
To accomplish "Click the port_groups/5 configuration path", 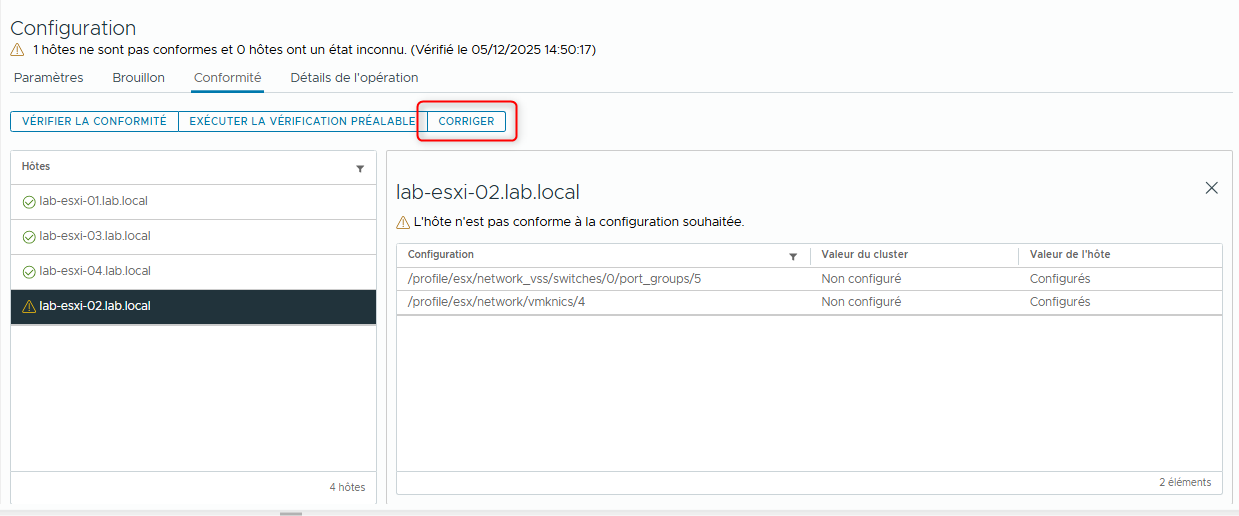I will tap(554, 278).
